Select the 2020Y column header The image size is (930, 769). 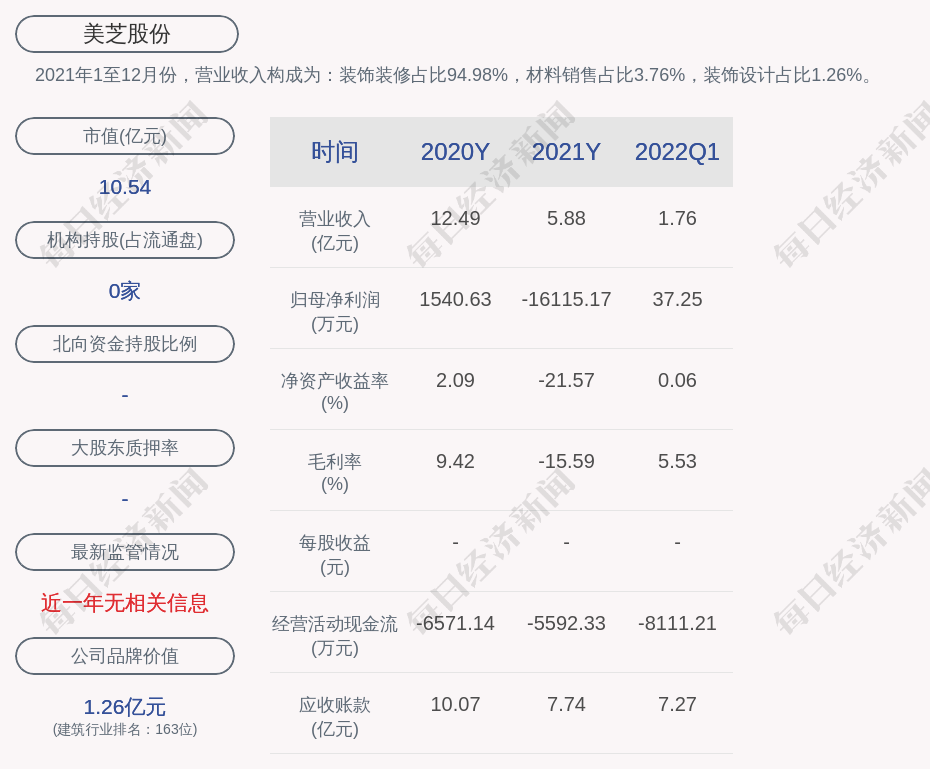coord(455,152)
